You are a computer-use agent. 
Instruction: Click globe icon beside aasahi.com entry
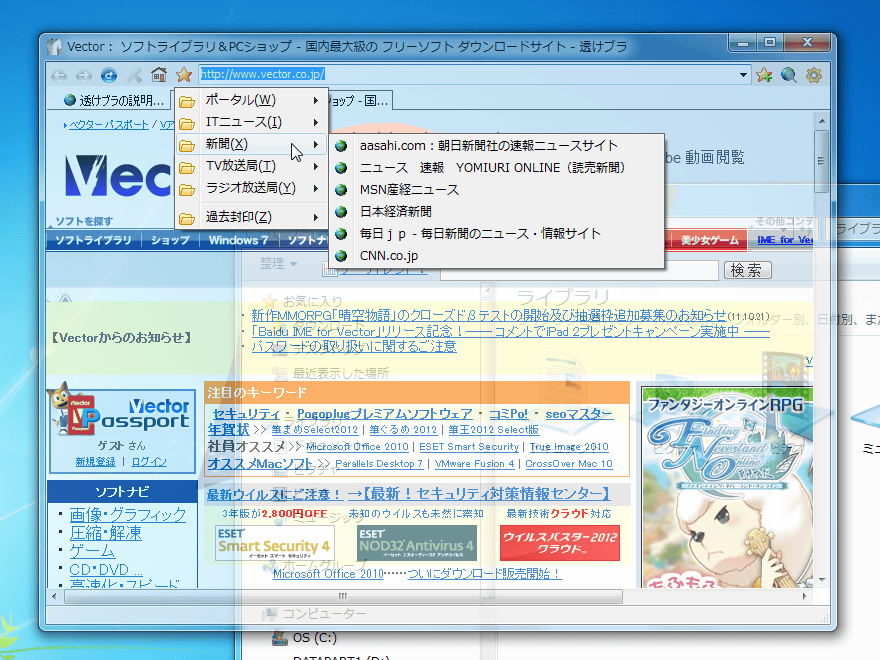(341, 146)
